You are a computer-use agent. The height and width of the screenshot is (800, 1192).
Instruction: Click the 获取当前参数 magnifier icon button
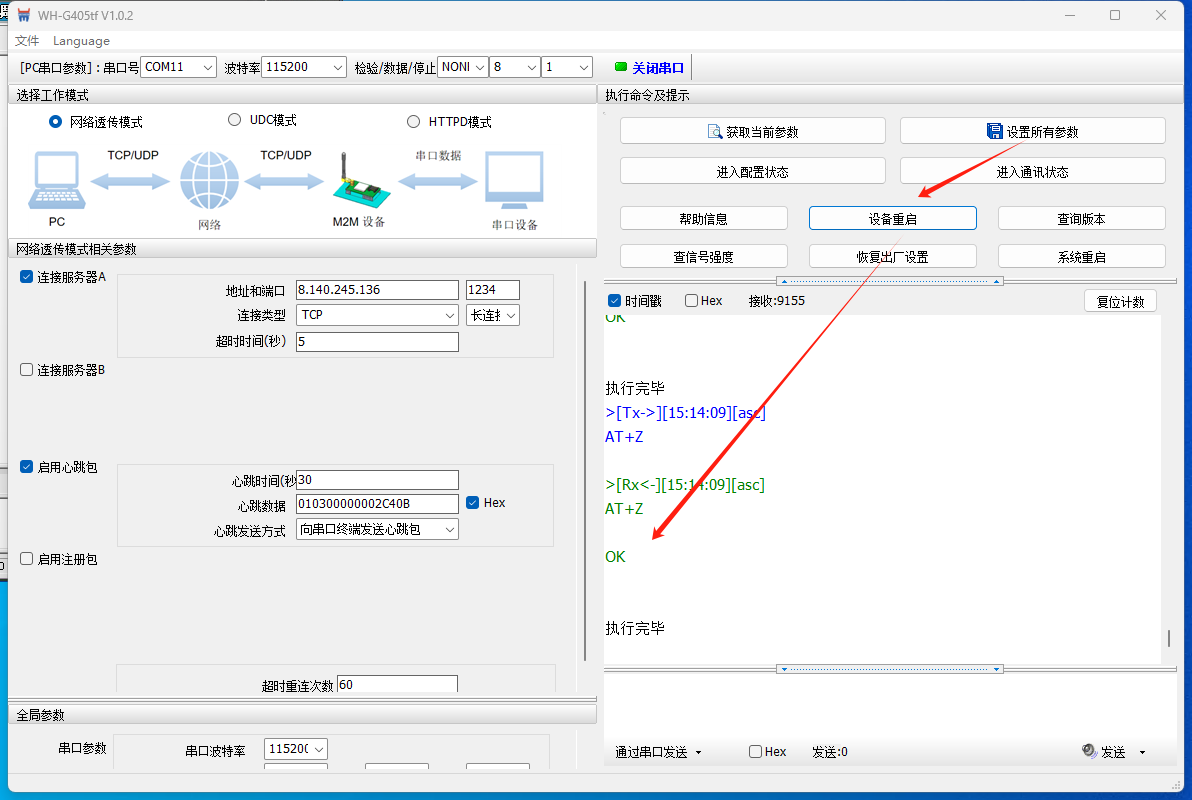[715, 132]
